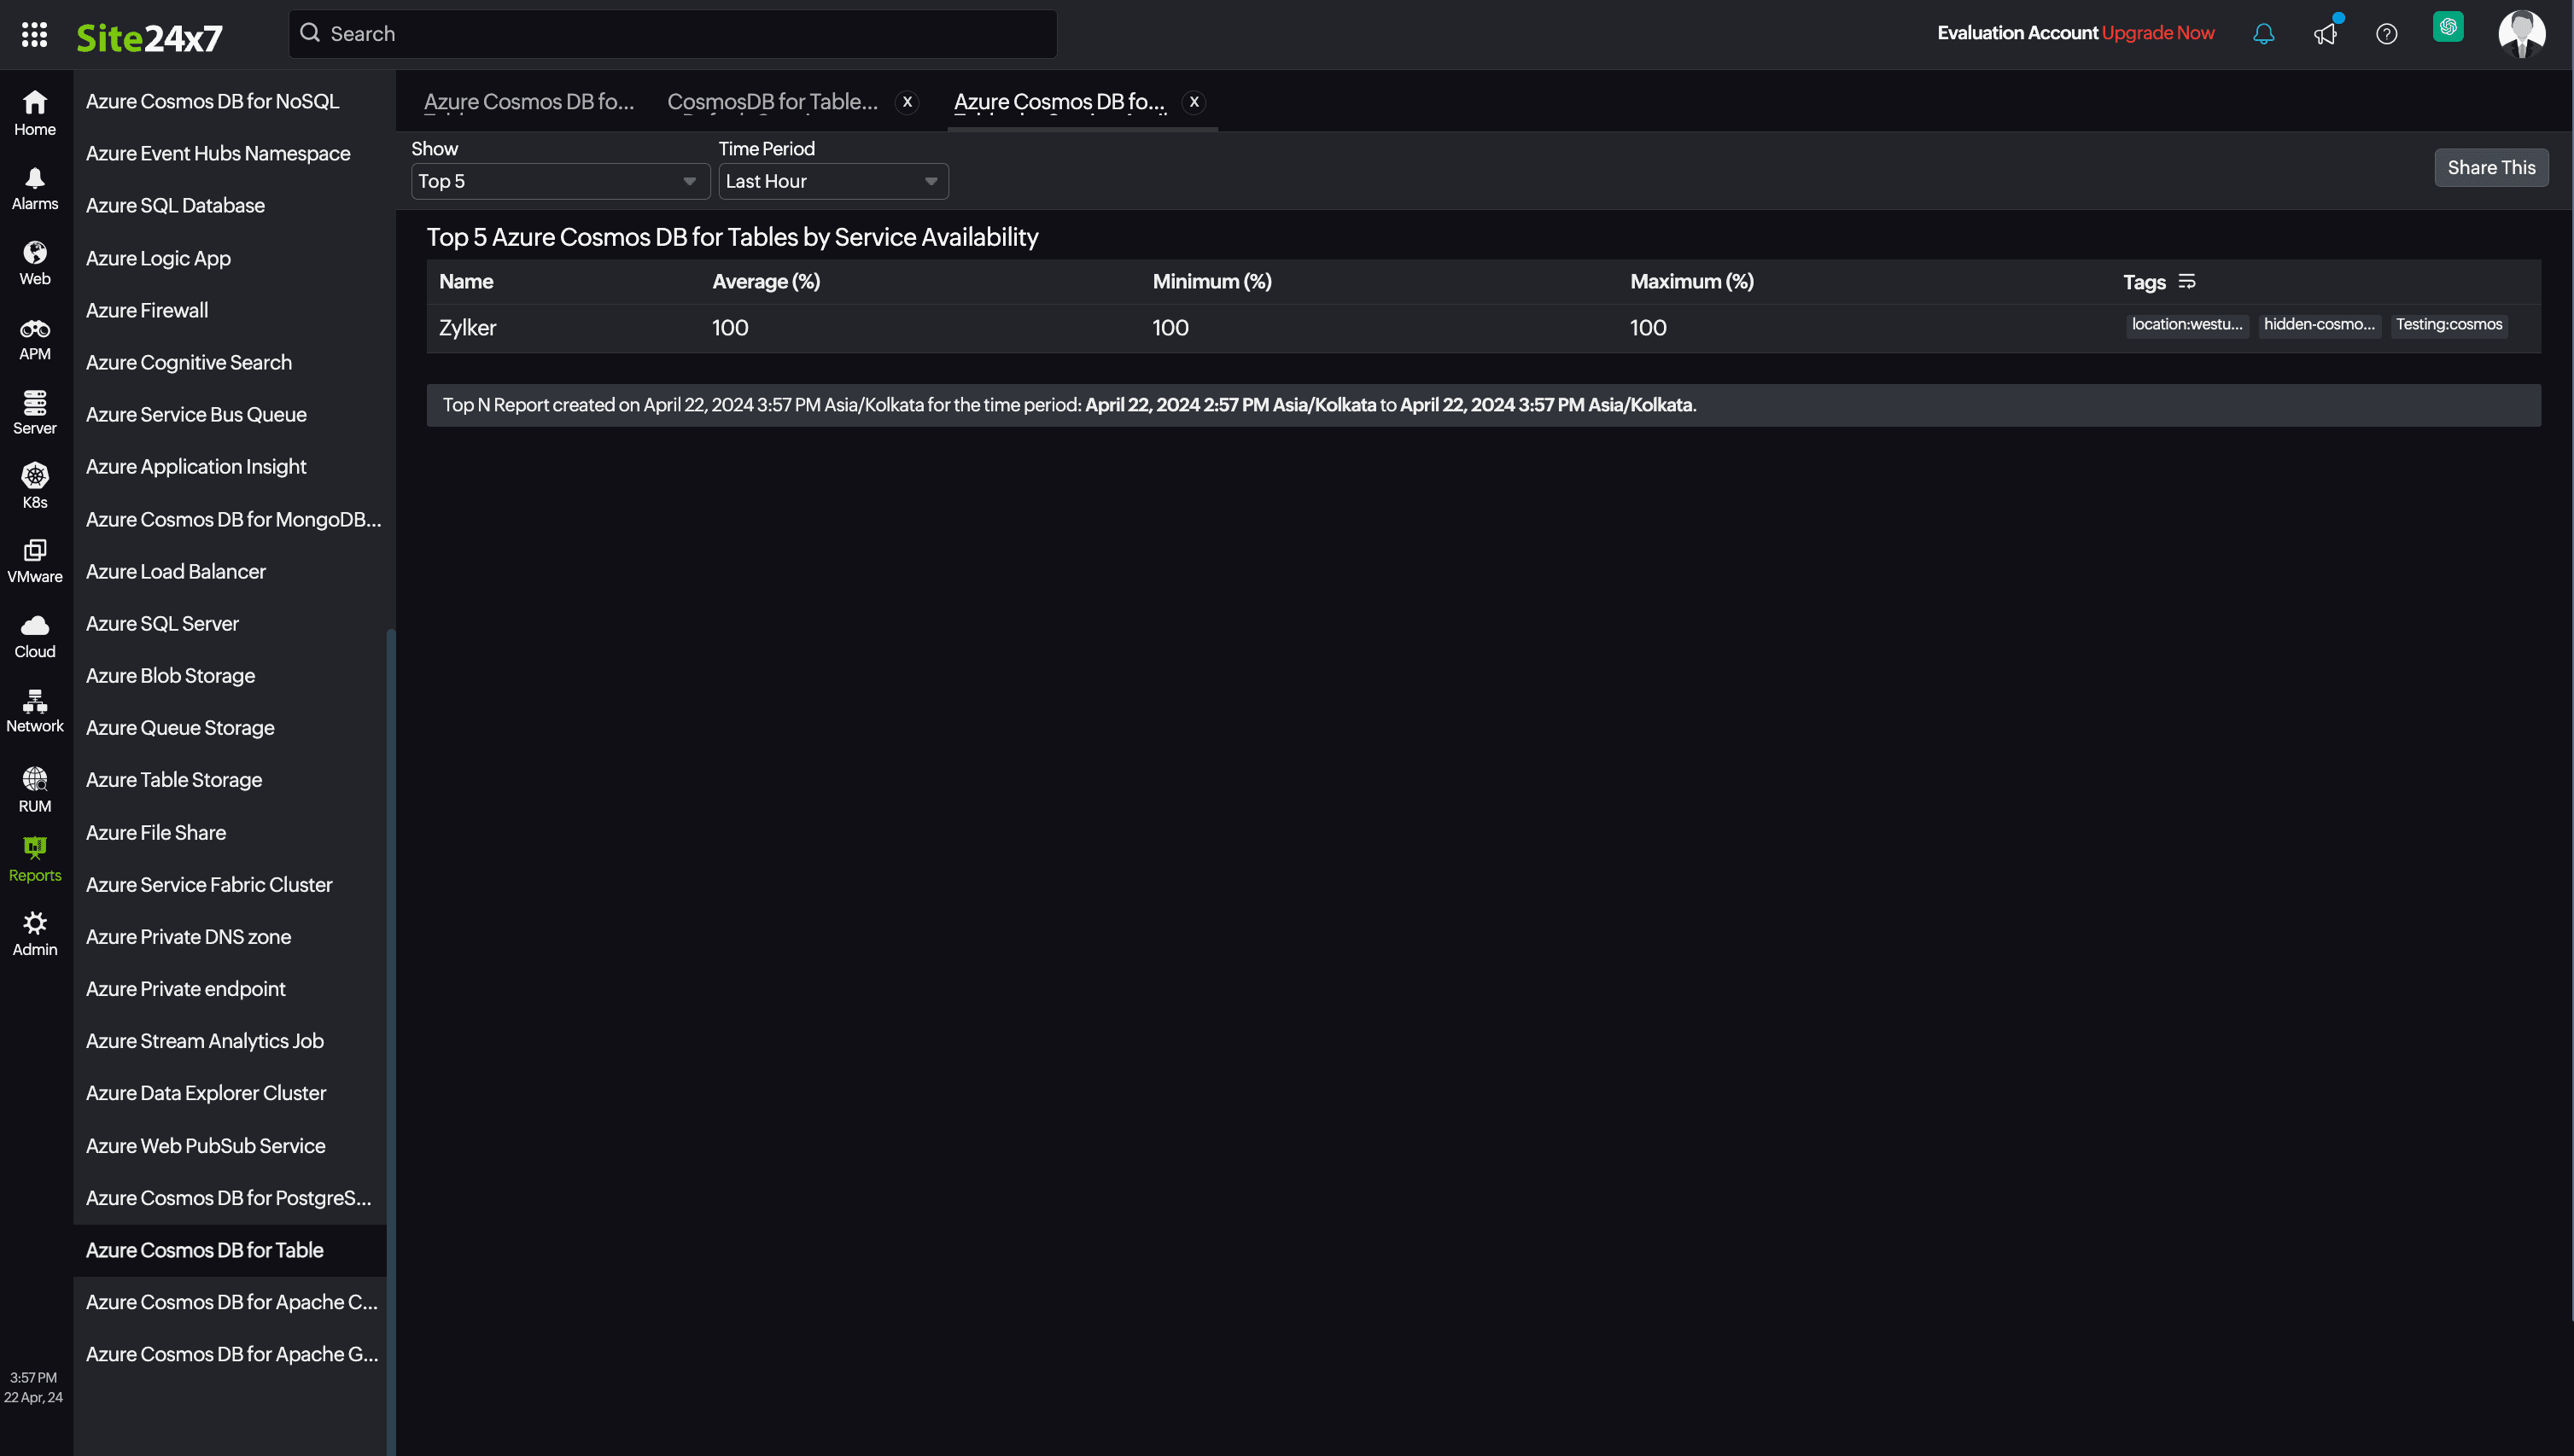Open Alarms in the left sidebar

click(35, 188)
